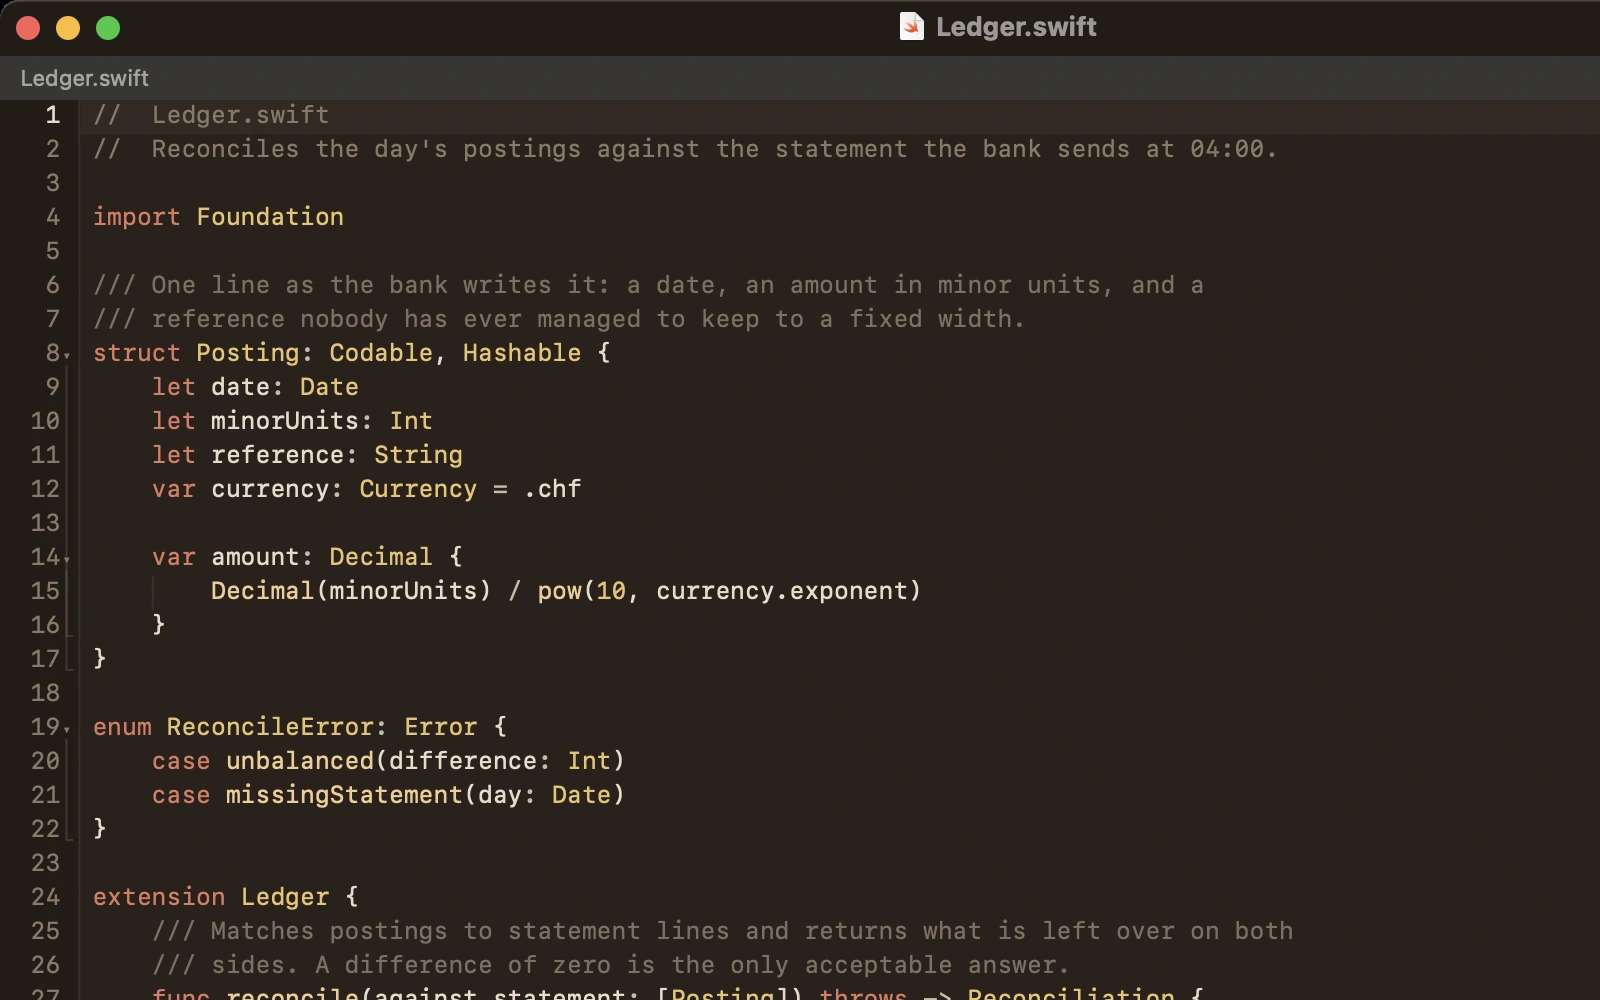Place cursor on import Foundation
This screenshot has width=1600, height=1000.
[218, 217]
